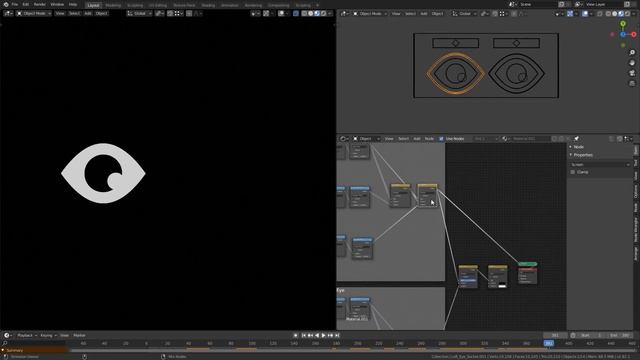Collapse the Node panel in sidebar
The height and width of the screenshot is (360, 640).
pyautogui.click(x=578, y=147)
